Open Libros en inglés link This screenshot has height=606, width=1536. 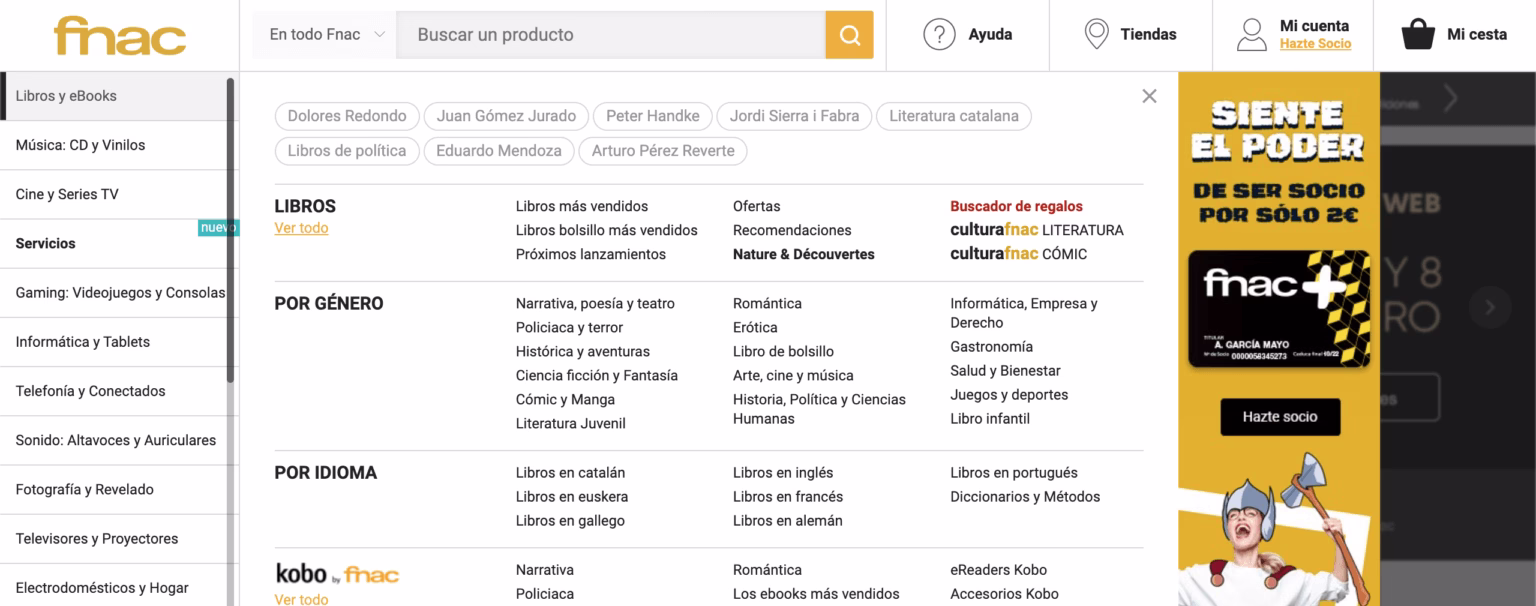(783, 472)
